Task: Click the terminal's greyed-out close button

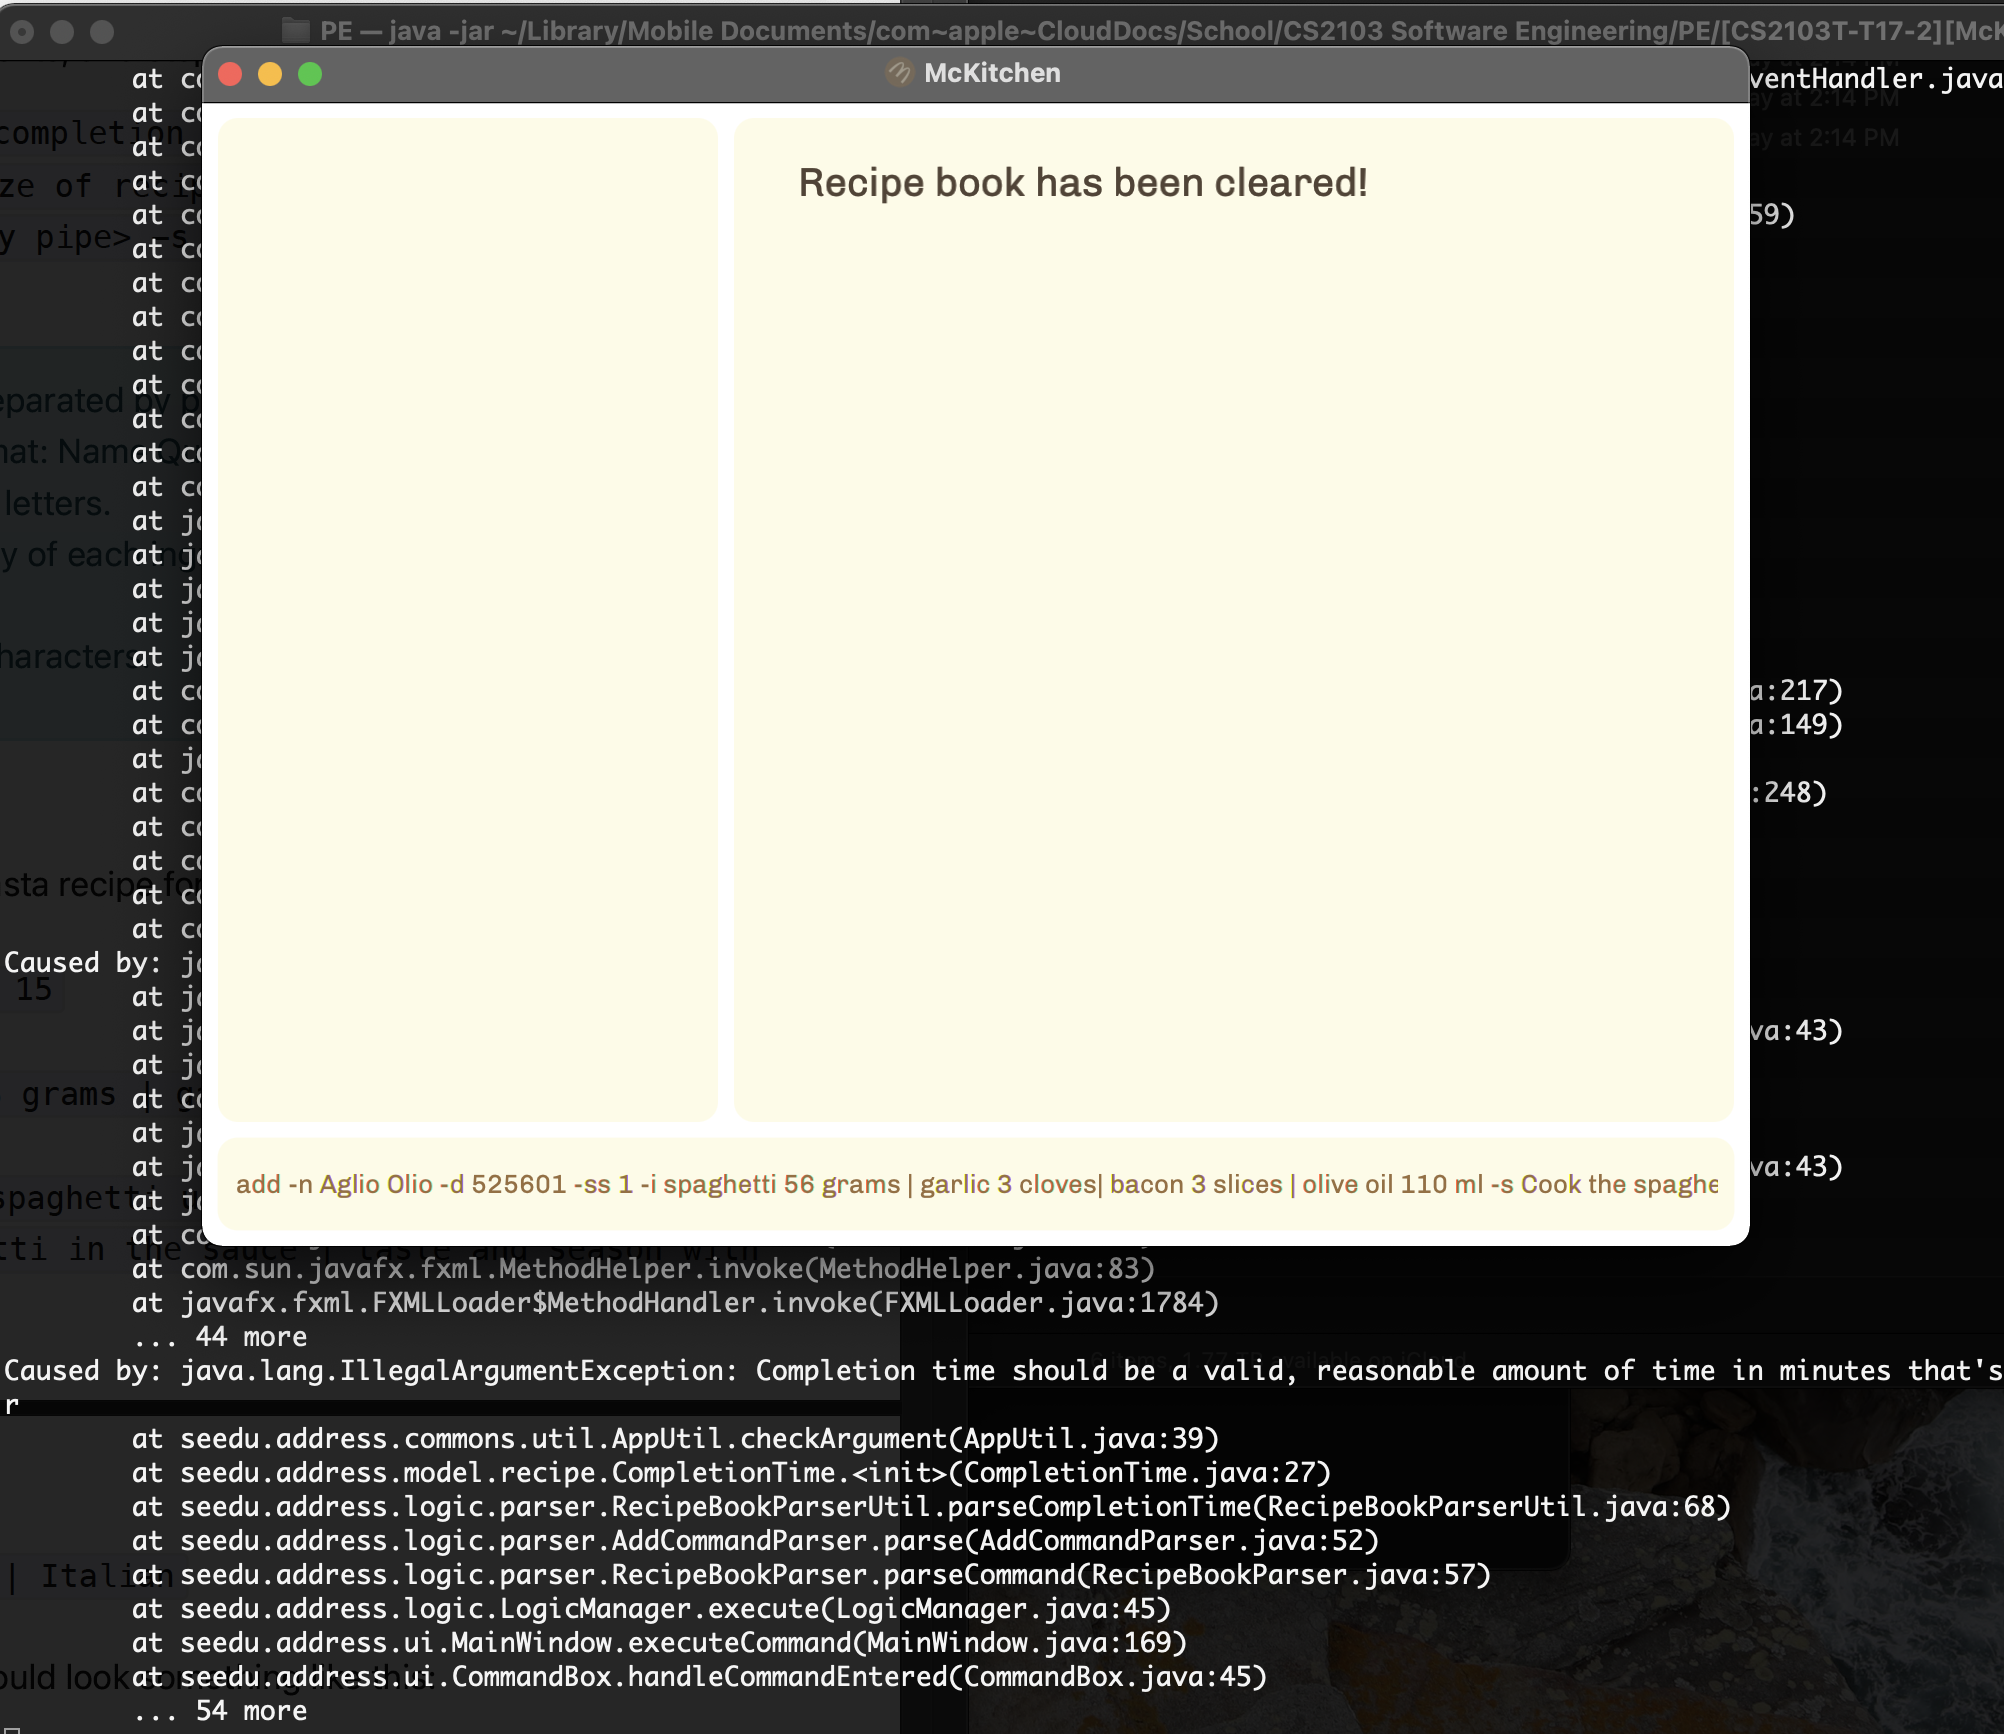Action: [22, 32]
